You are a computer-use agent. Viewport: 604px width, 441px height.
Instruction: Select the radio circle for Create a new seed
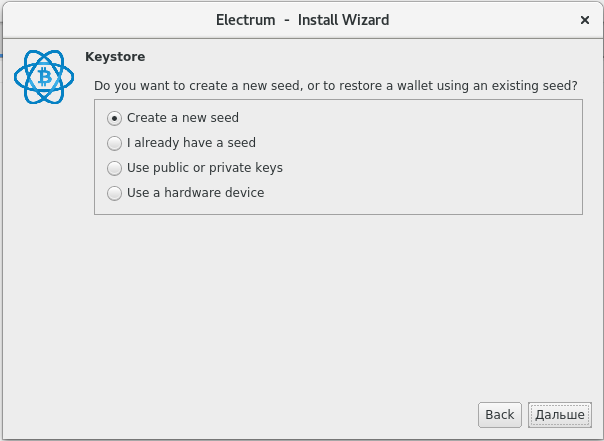pyautogui.click(x=114, y=118)
